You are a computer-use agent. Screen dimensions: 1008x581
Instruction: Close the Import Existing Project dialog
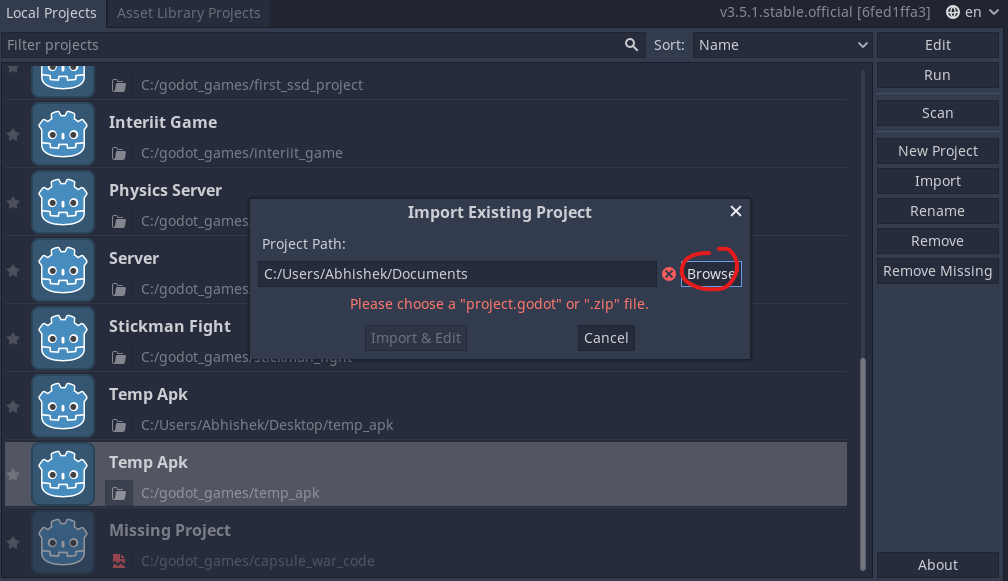point(736,211)
